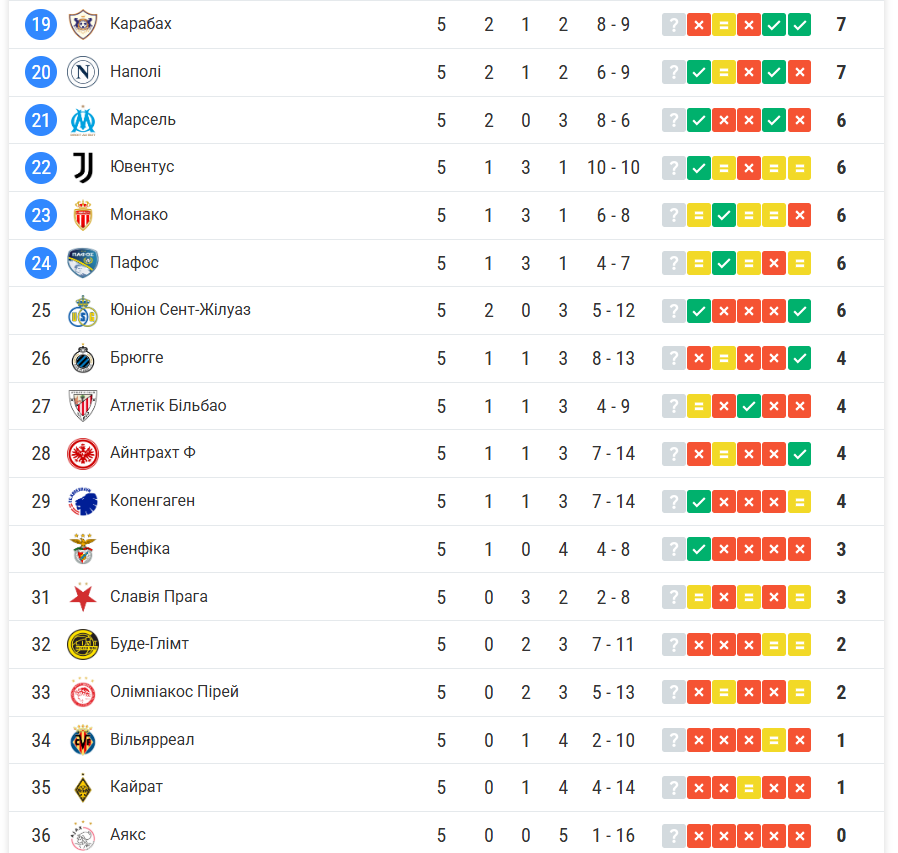
Task: Click the Bodø/Glimt yellow crest
Action: (82, 644)
